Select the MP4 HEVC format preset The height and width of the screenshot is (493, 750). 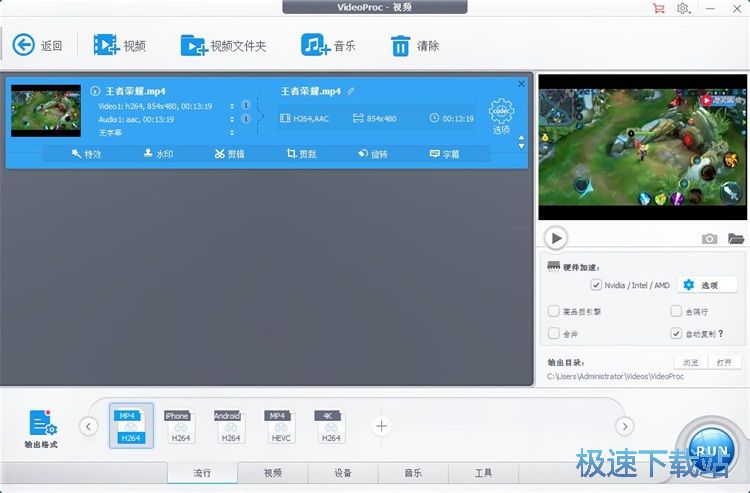(281, 426)
